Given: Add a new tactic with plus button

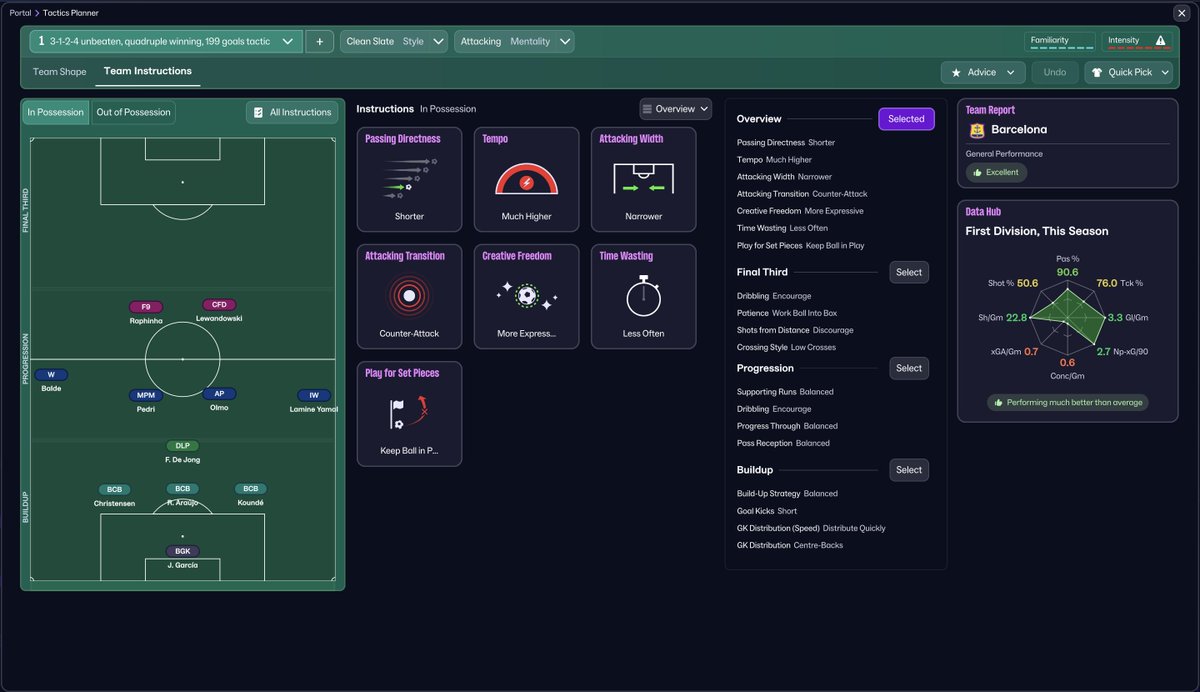Looking at the screenshot, I should pyautogui.click(x=319, y=42).
